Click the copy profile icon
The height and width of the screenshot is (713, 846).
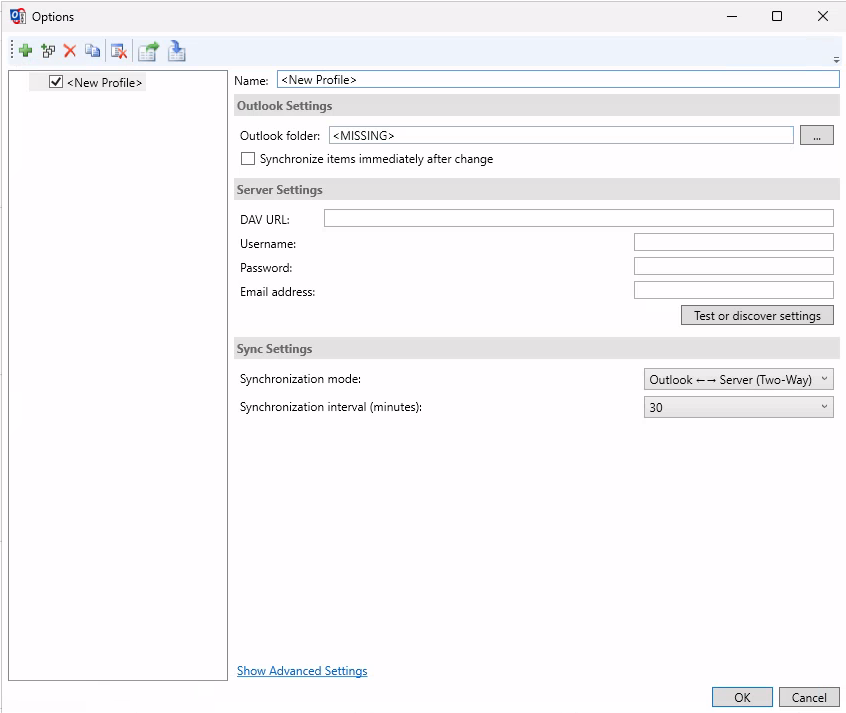tap(92, 51)
